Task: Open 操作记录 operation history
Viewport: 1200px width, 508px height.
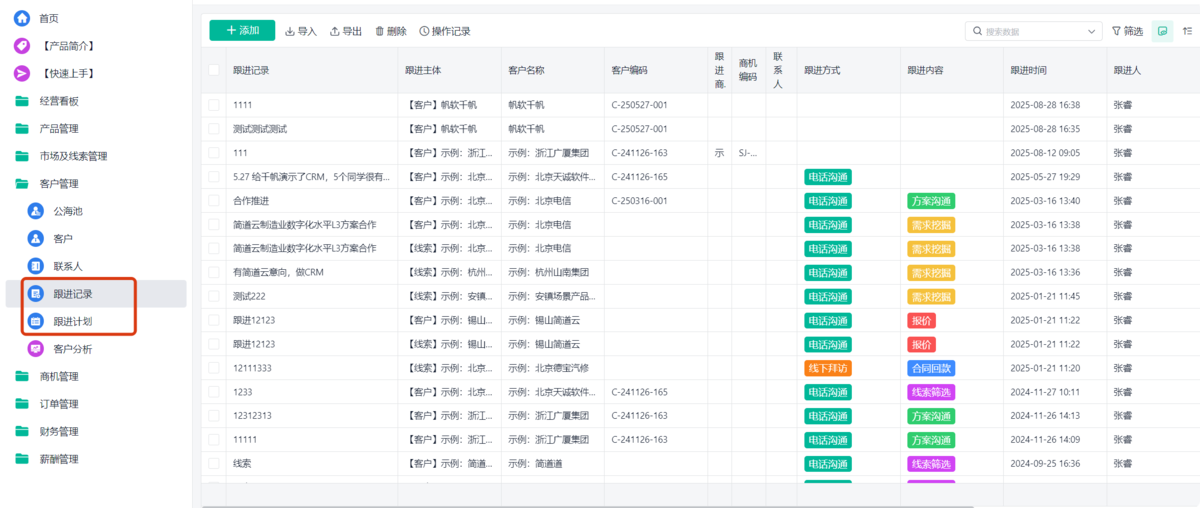Action: point(445,31)
